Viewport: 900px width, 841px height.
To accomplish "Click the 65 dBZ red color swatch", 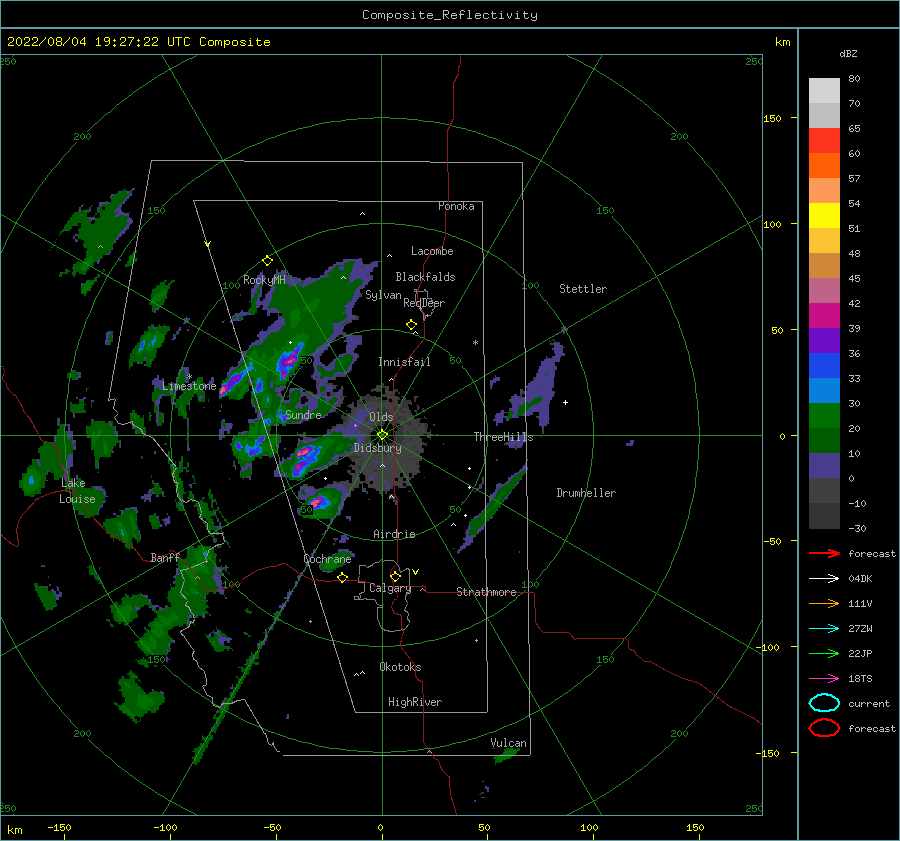I will point(824,140).
